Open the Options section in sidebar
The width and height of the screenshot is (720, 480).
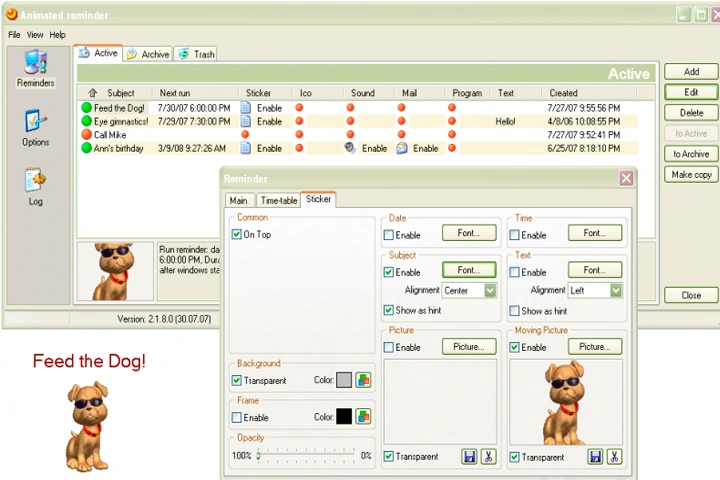tap(35, 128)
